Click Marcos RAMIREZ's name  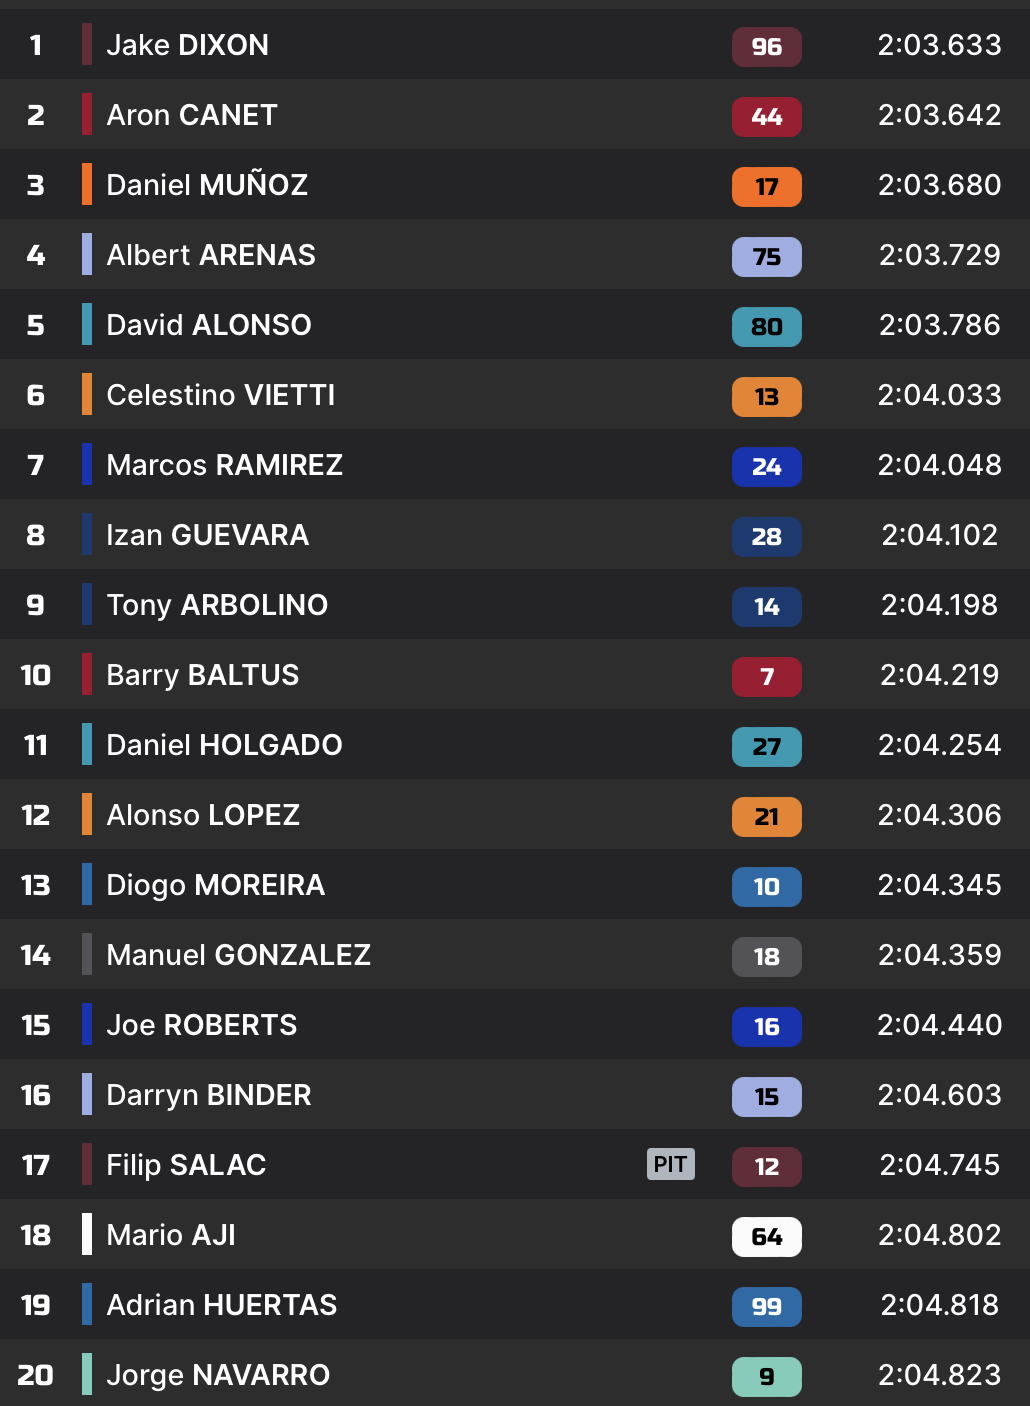(224, 465)
